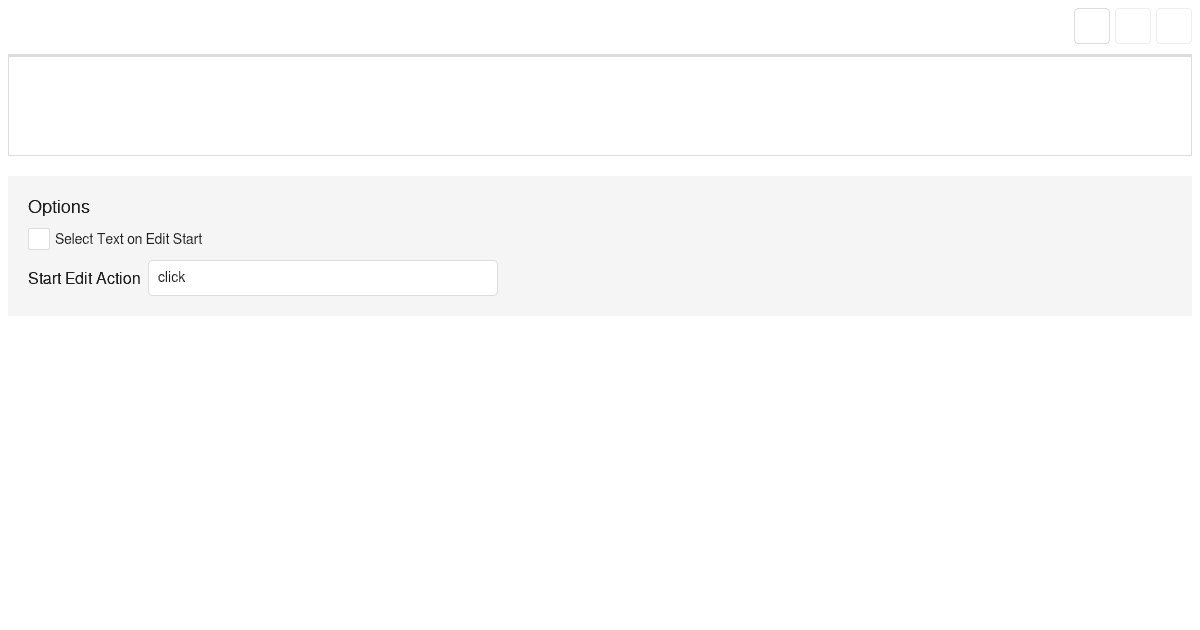This screenshot has height=630, width=1200.
Task: Click the middle blank toolbar button
Action: coord(1133,26)
